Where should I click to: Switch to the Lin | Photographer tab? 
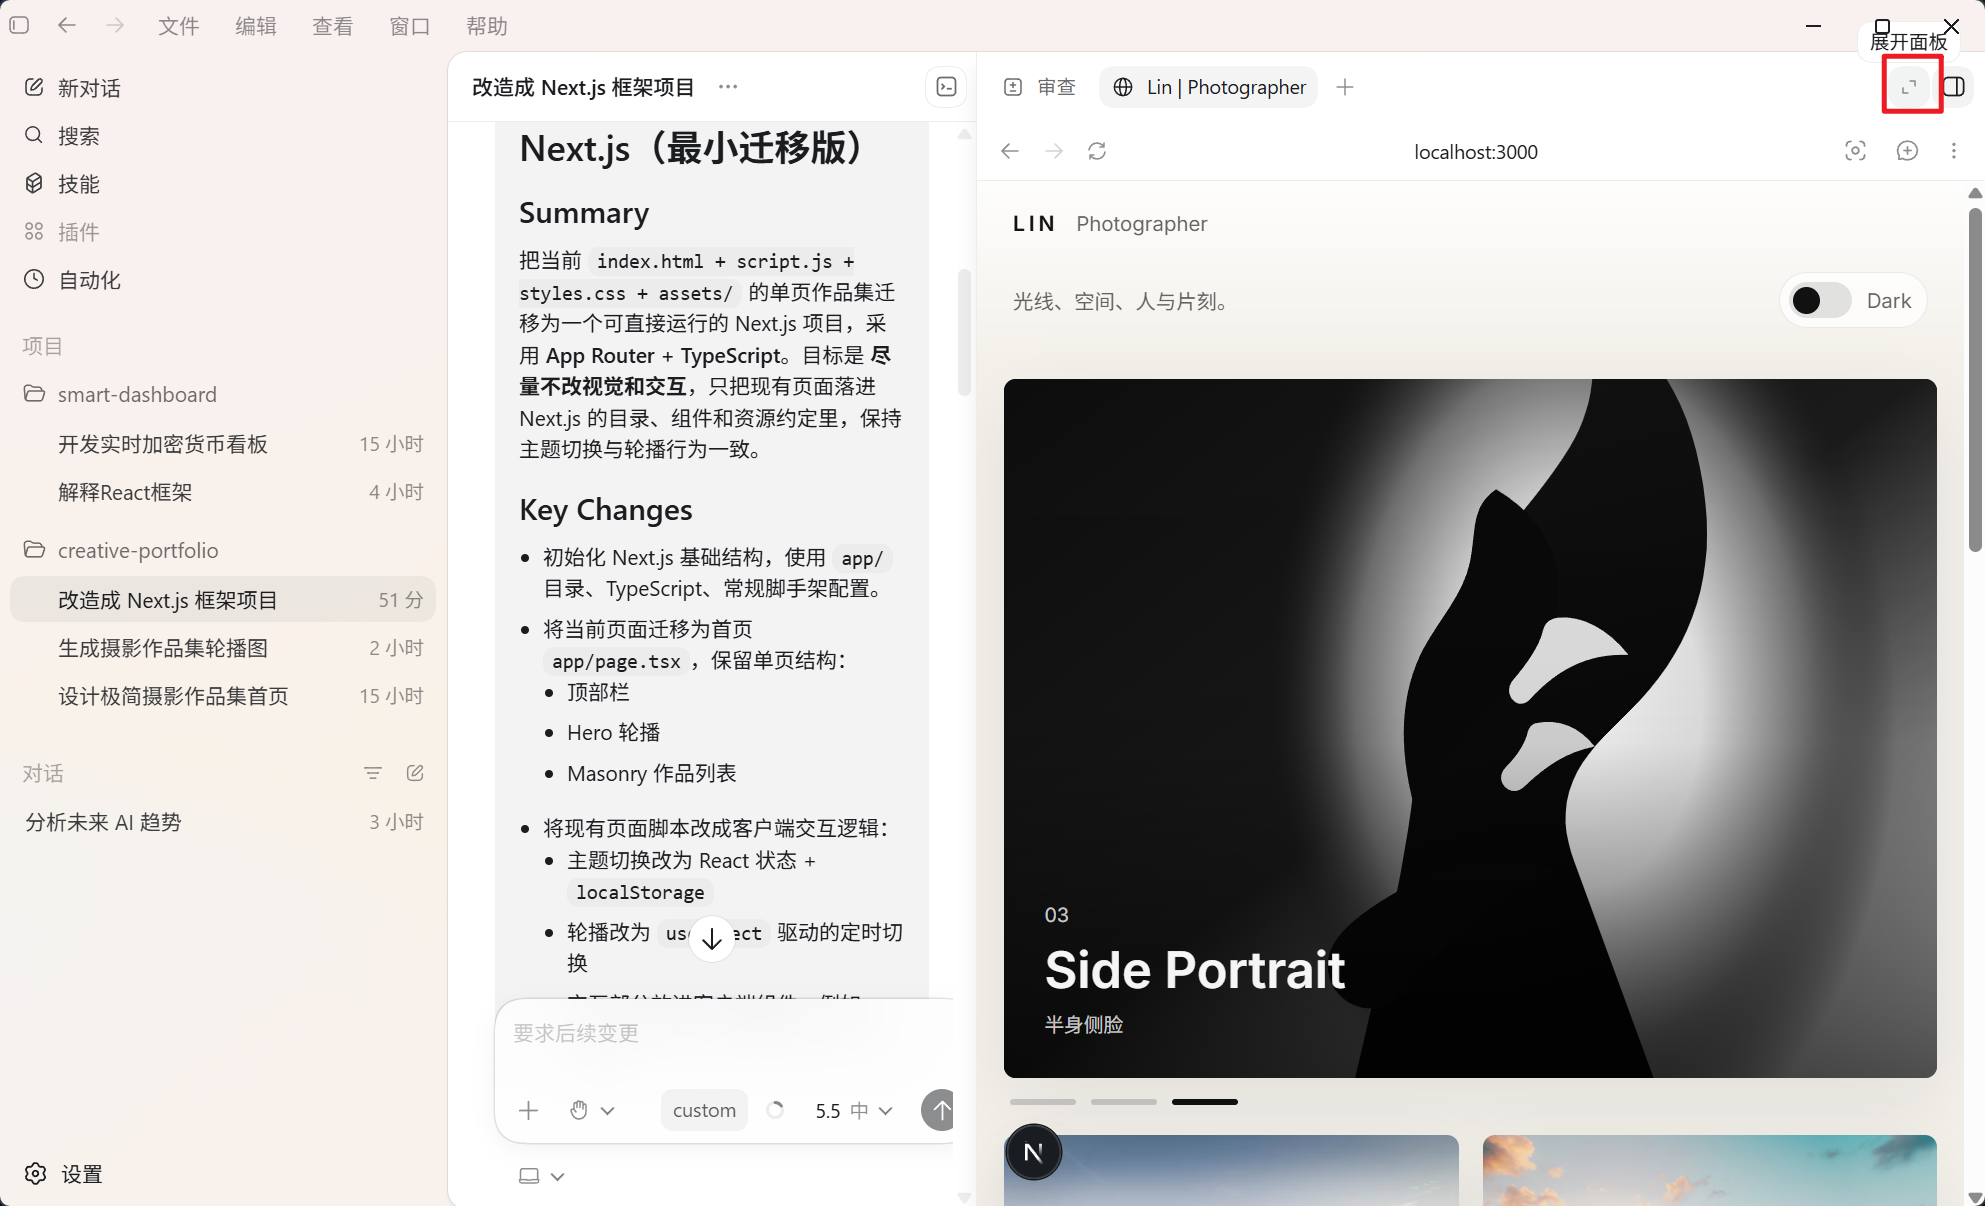[x=1209, y=87]
